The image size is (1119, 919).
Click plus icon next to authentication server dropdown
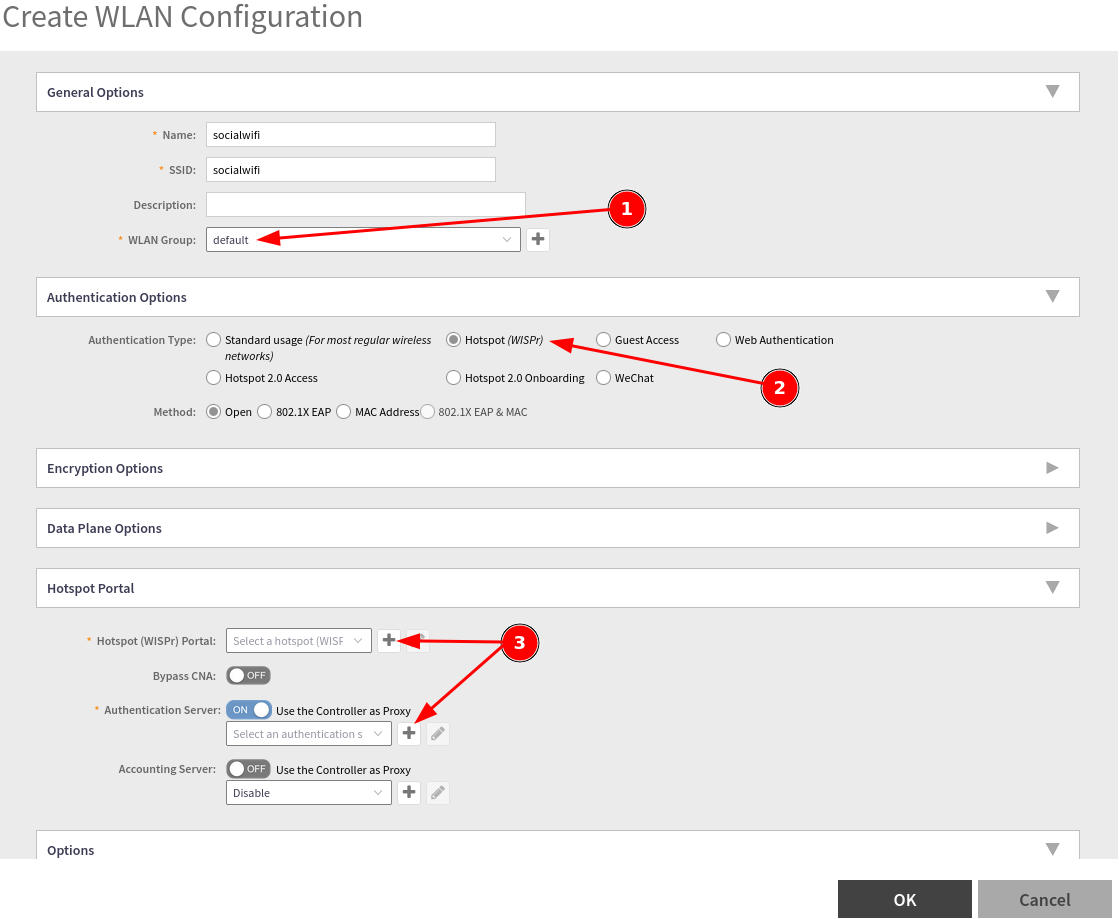tap(408, 734)
